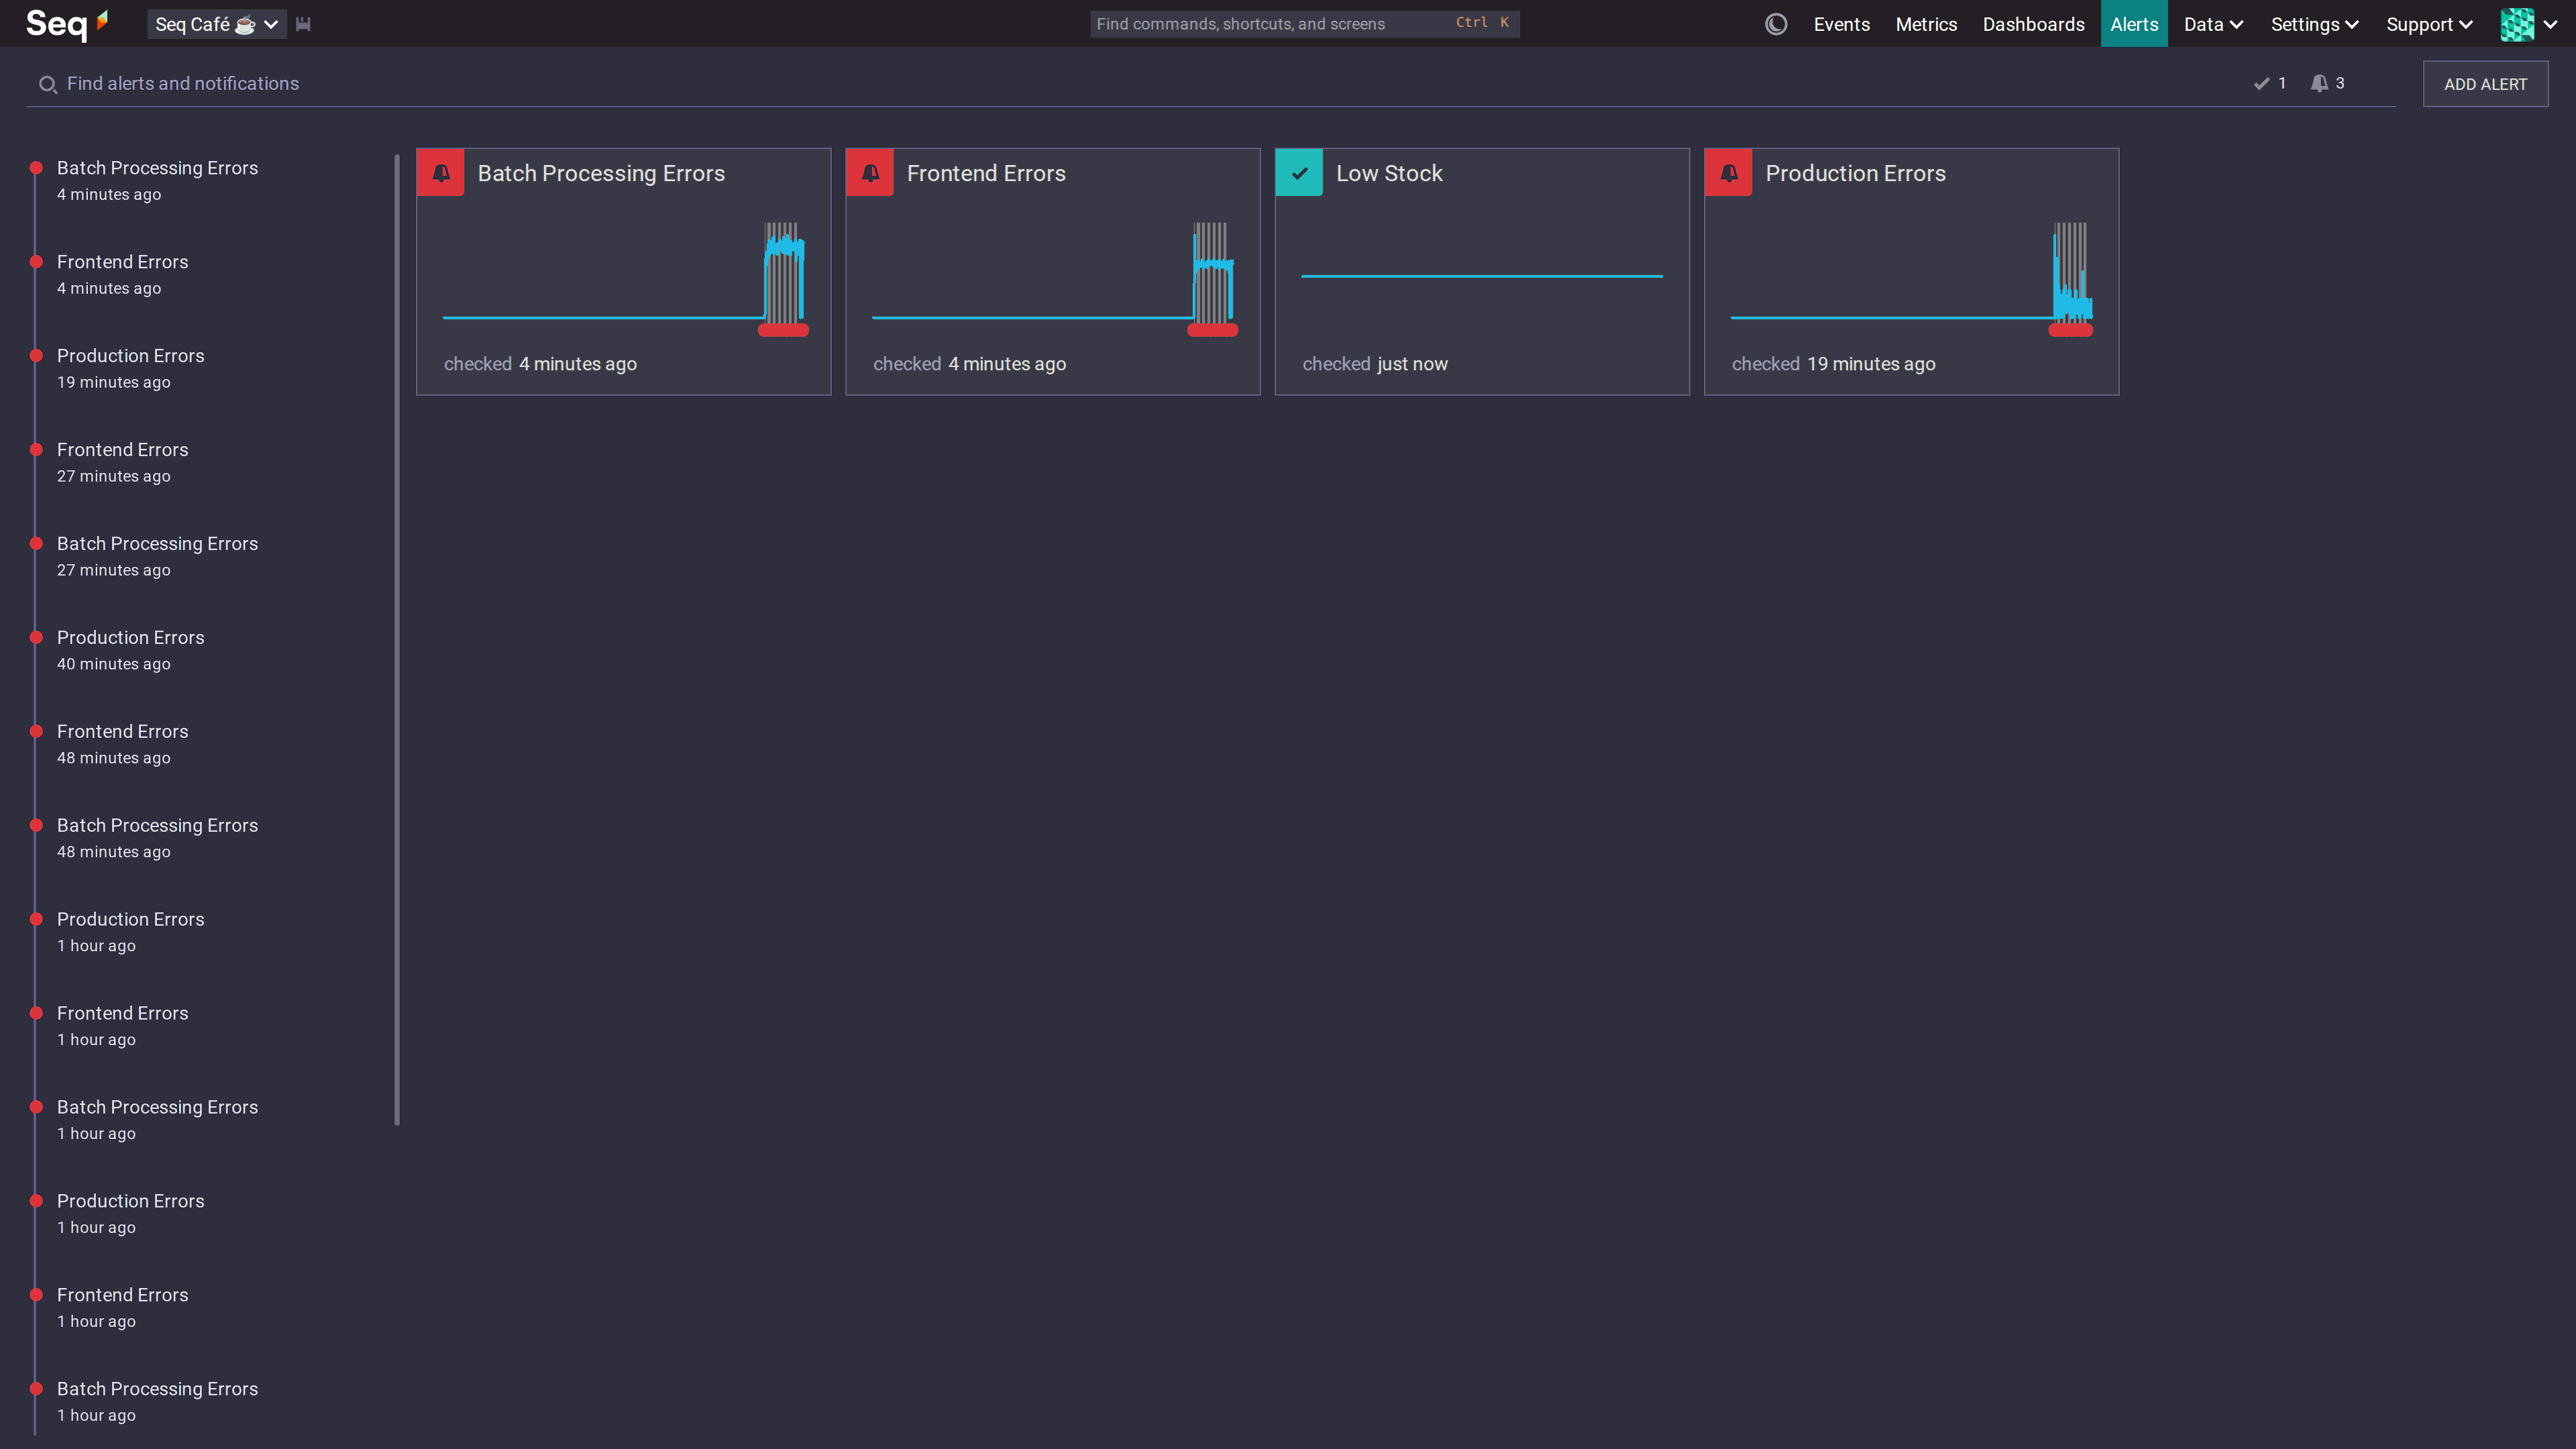
Task: Click the Production Errors chart sparkline
Action: [x=1912, y=279]
